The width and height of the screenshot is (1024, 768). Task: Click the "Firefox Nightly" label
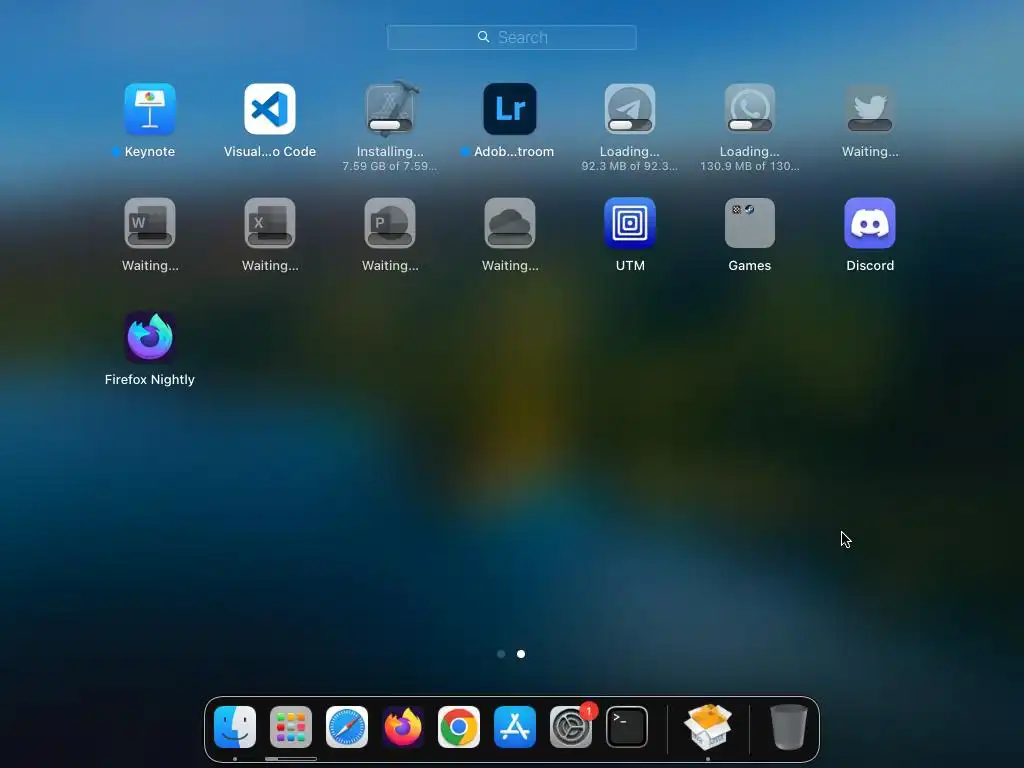click(x=150, y=379)
